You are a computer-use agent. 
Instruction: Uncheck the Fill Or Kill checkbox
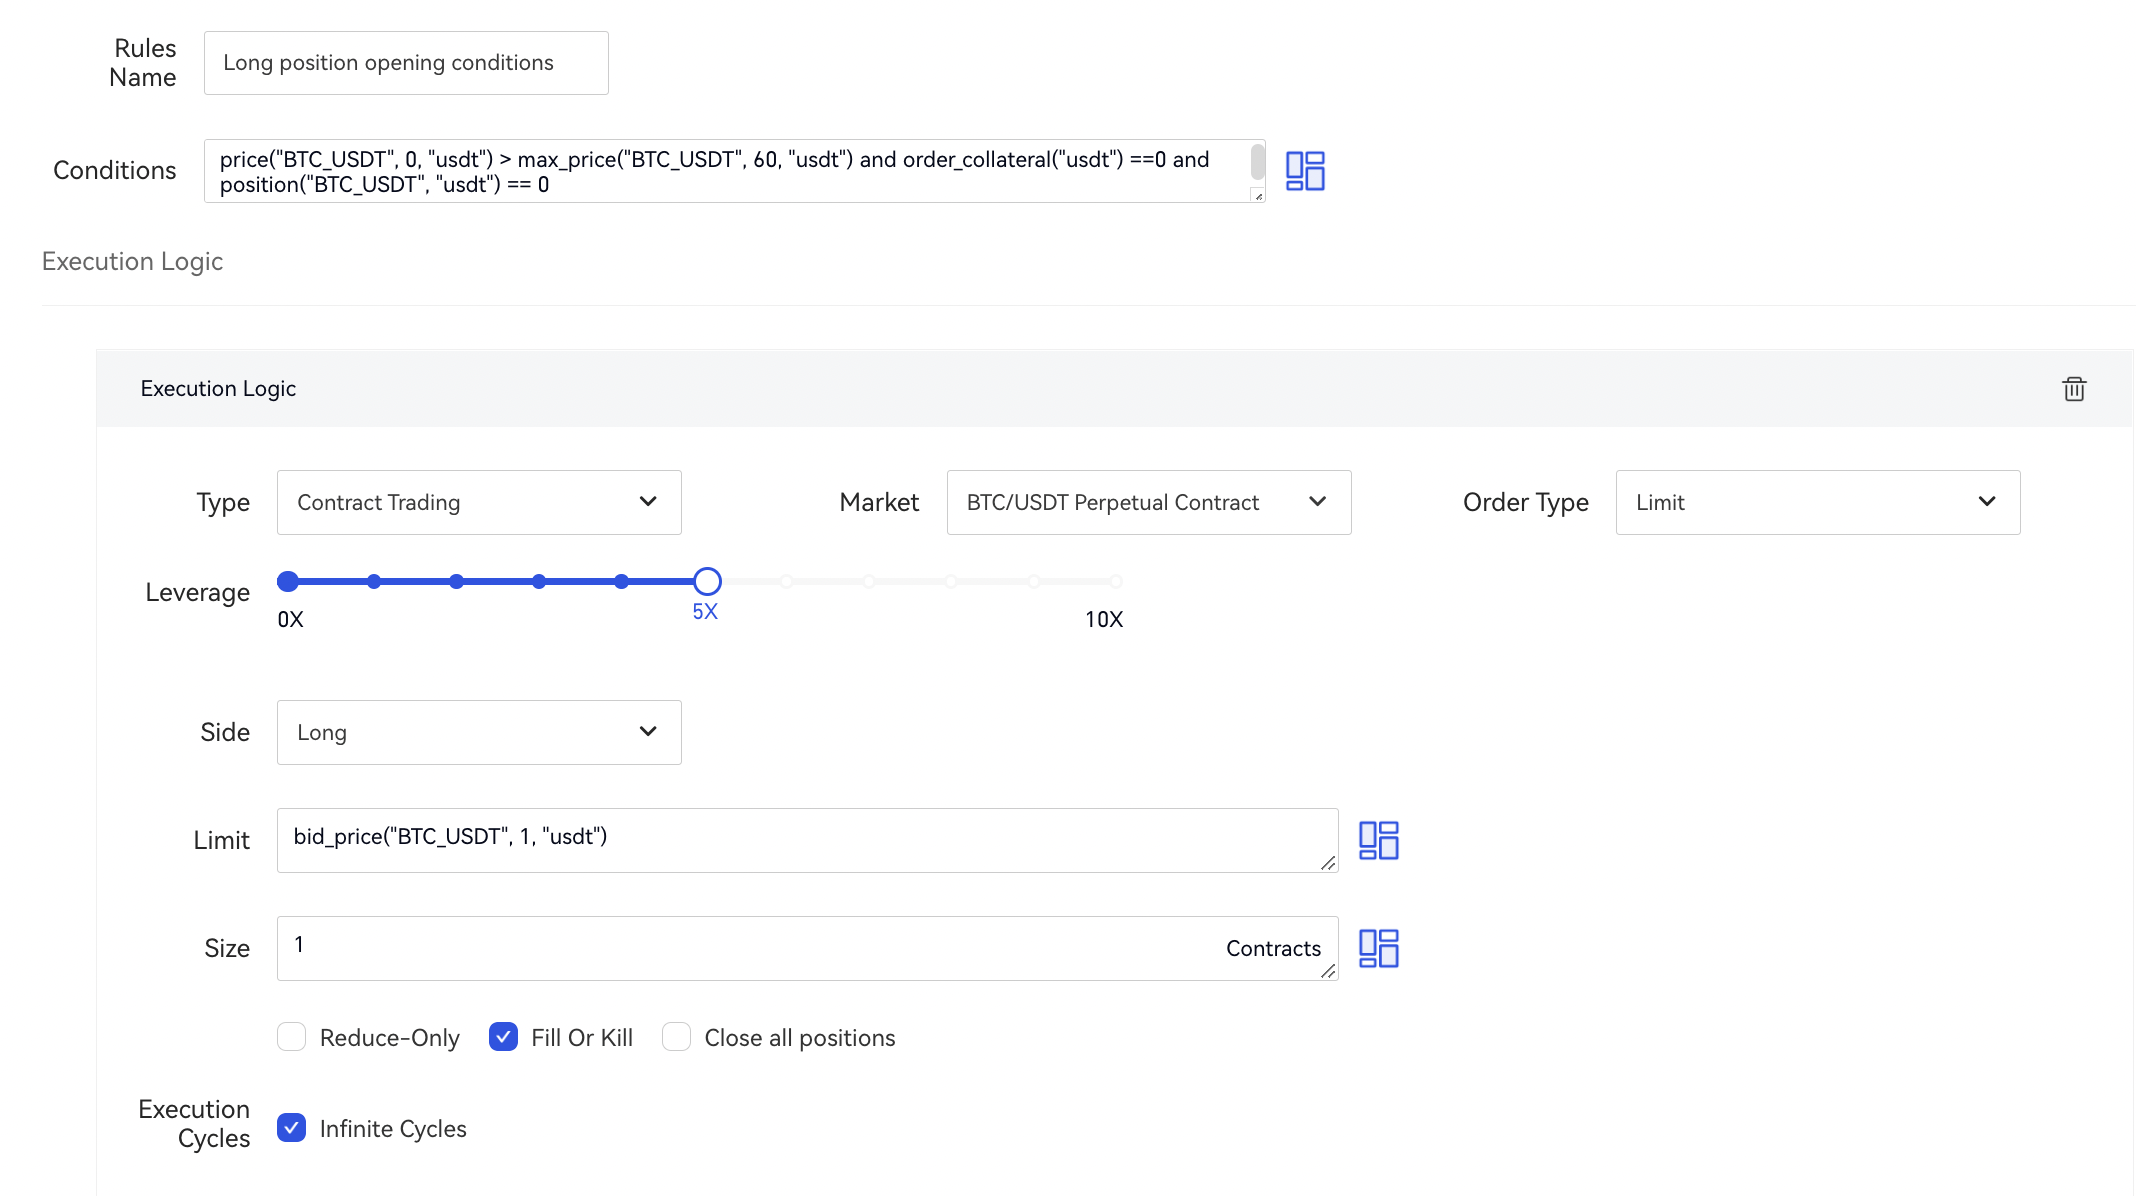[x=503, y=1037]
